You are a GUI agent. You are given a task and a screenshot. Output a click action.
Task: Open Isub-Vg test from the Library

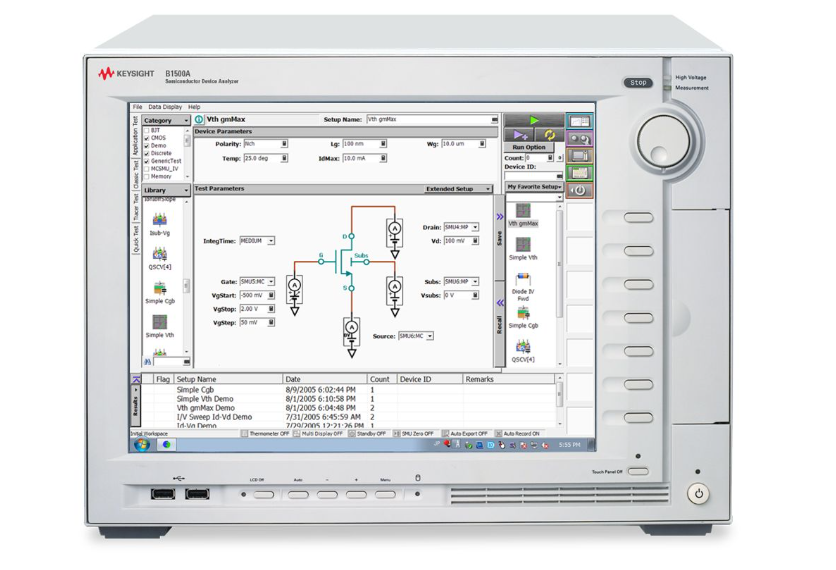[160, 223]
